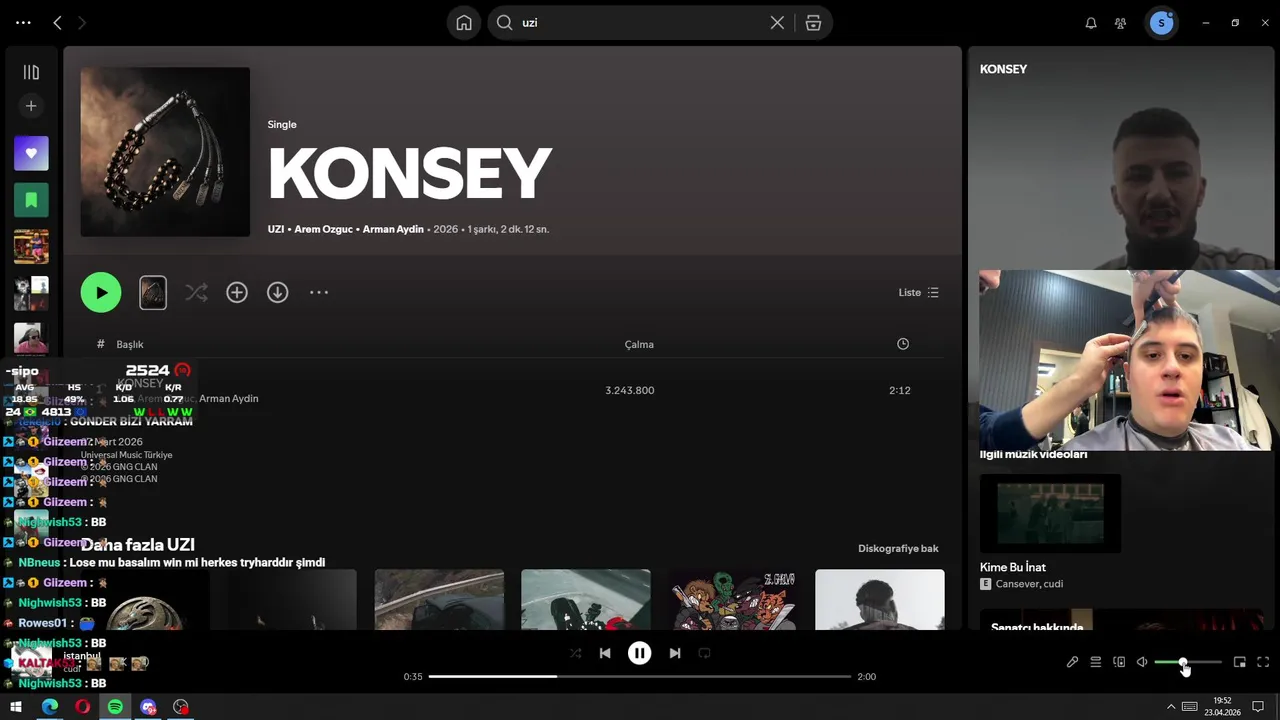Enter full screen mode
Image resolution: width=1280 pixels, height=720 pixels.
pos(1263,662)
